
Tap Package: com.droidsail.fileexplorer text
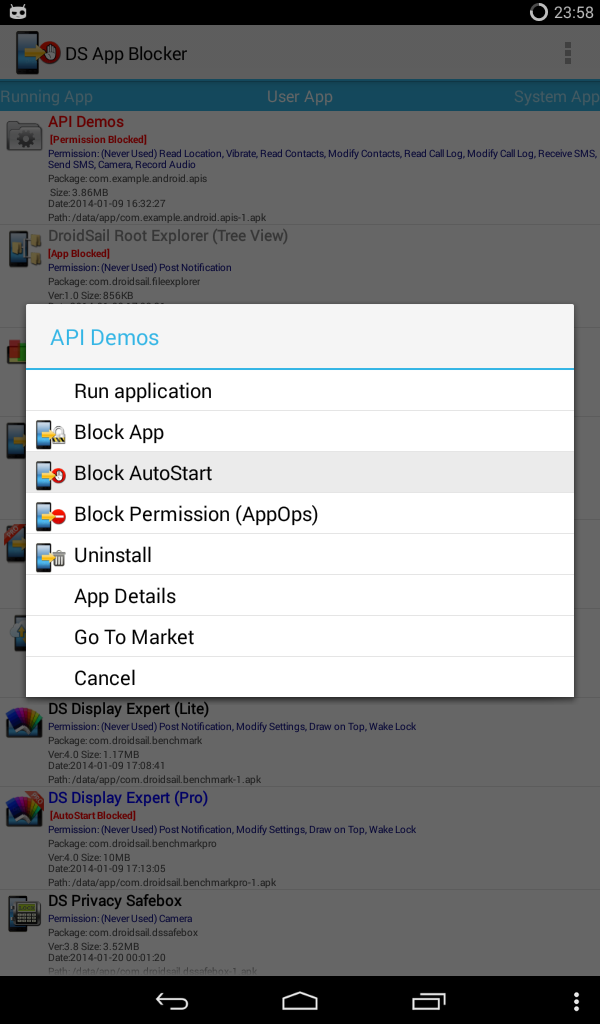(x=124, y=282)
